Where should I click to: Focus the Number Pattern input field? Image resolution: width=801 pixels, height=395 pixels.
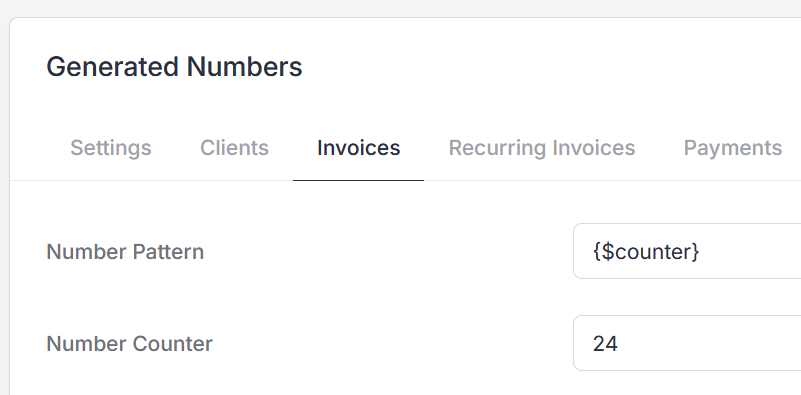(687, 251)
